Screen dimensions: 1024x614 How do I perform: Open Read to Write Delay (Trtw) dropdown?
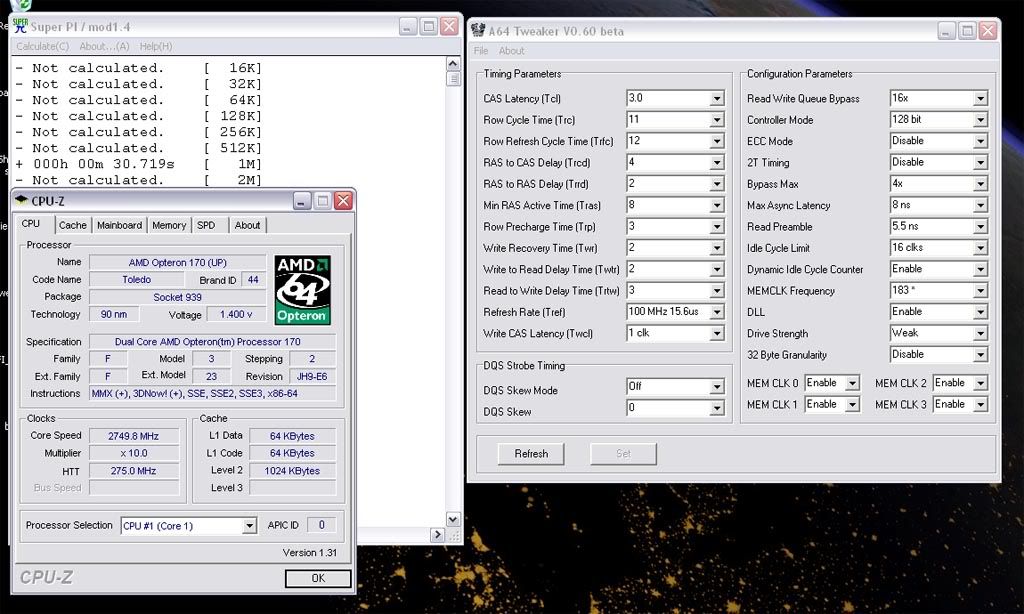(x=716, y=291)
